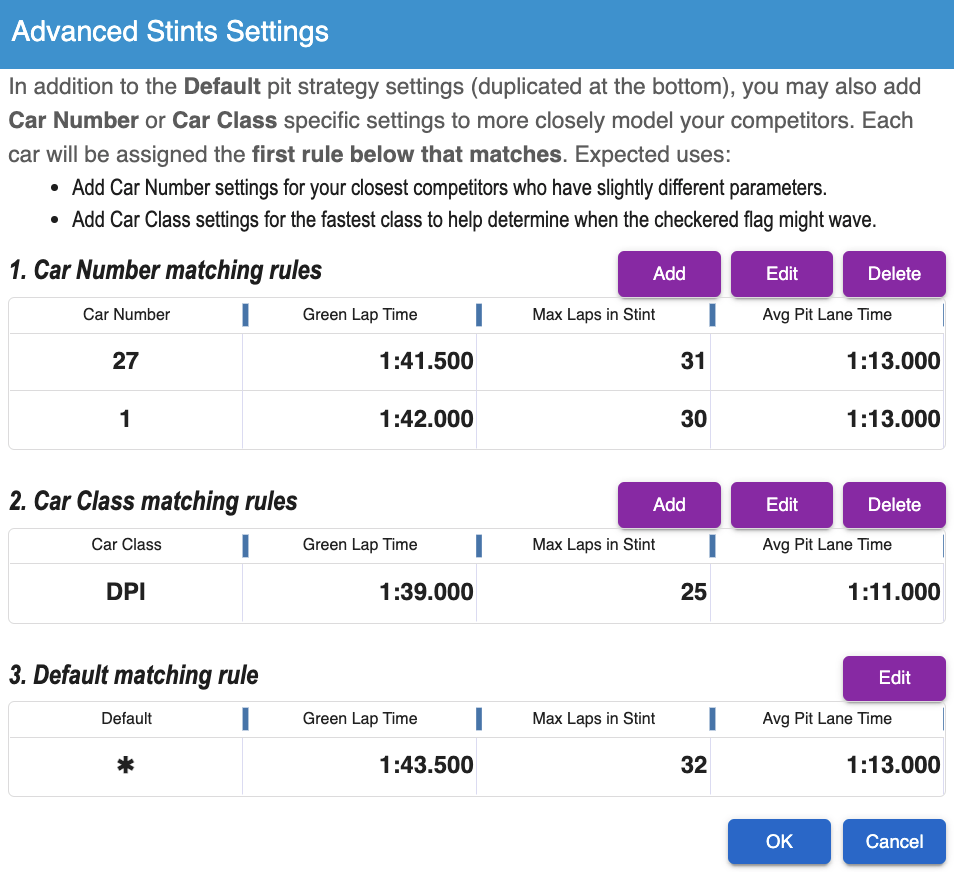
Task: Click Max Laps in Stint header in Car Class table
Action: (594, 545)
